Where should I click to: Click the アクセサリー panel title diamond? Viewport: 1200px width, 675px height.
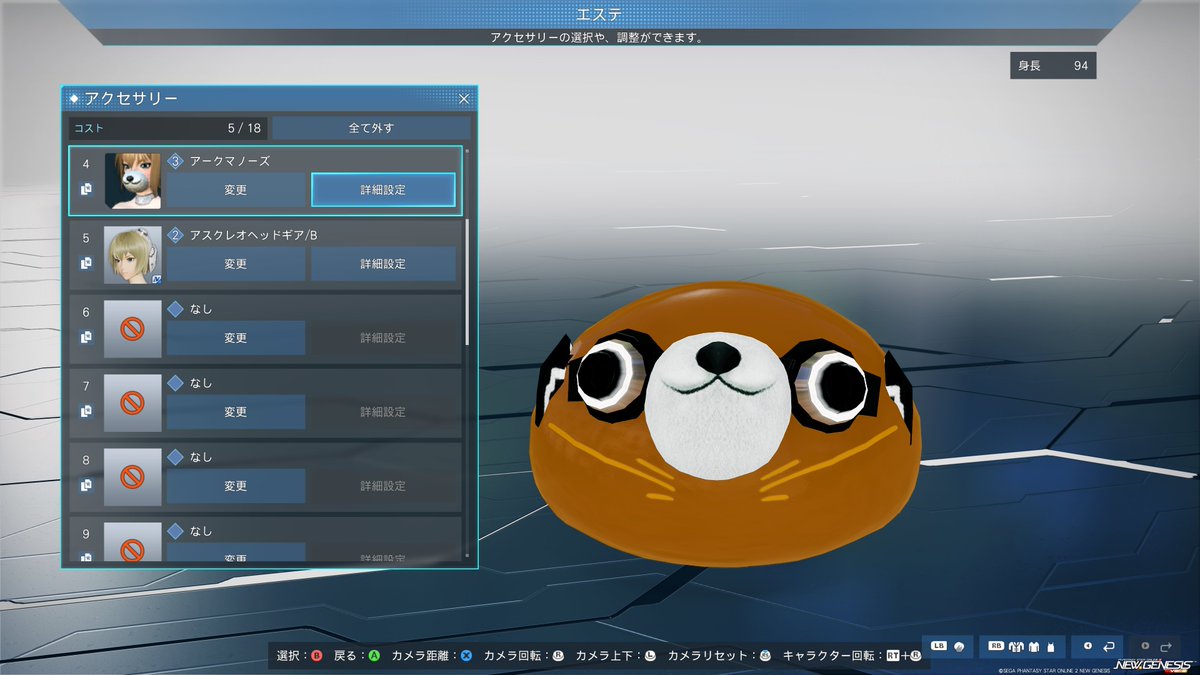click(74, 99)
